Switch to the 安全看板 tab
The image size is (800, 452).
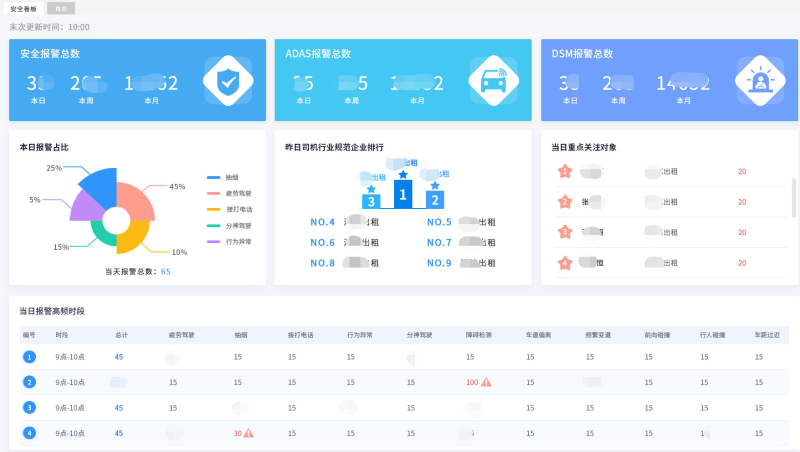point(23,8)
